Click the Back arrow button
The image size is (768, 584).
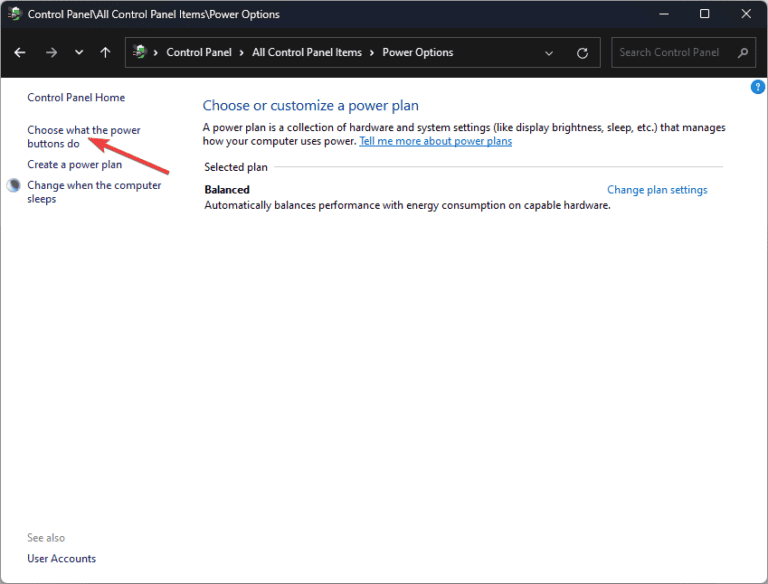pyautogui.click(x=20, y=53)
